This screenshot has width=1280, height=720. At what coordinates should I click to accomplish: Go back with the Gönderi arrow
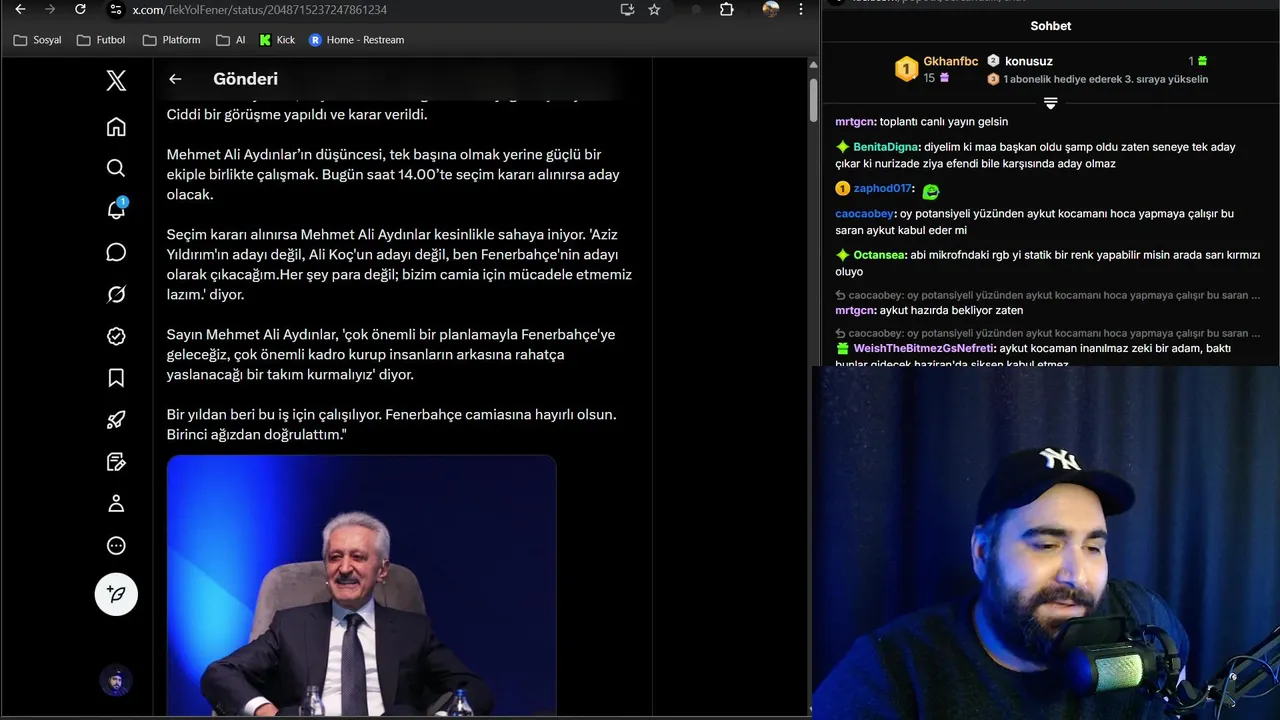(175, 79)
